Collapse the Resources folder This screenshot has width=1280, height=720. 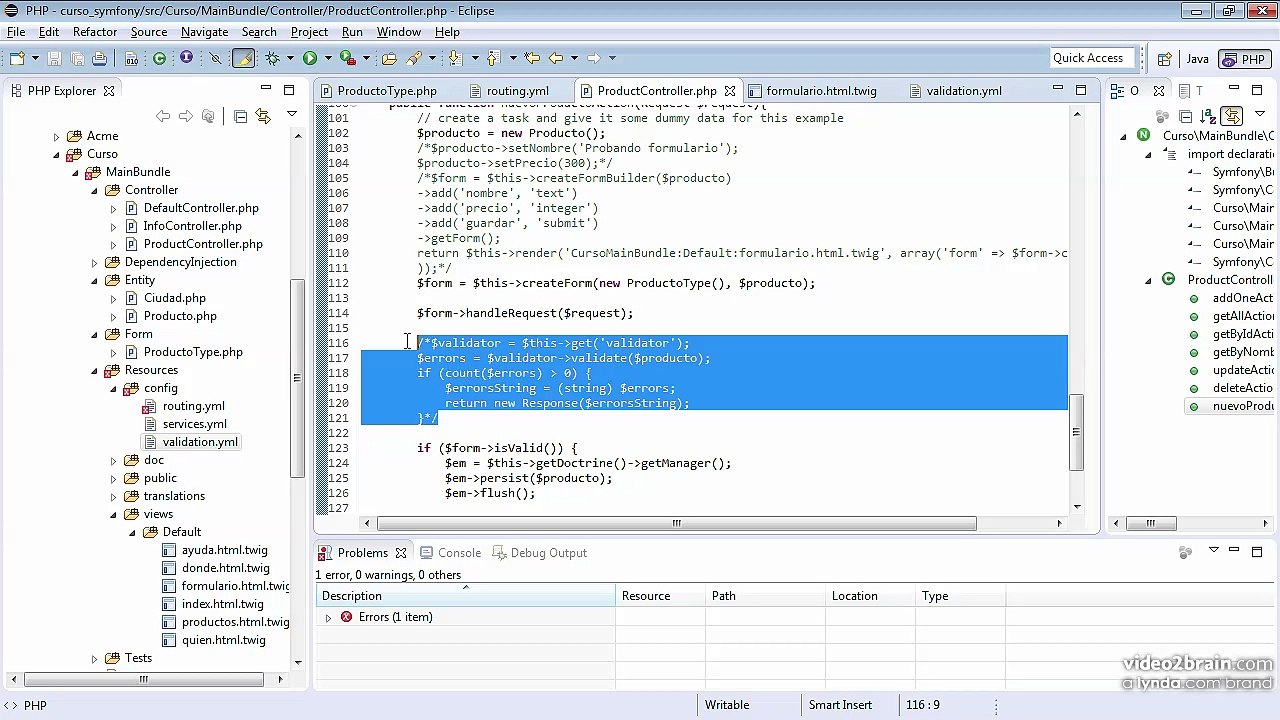click(95, 370)
